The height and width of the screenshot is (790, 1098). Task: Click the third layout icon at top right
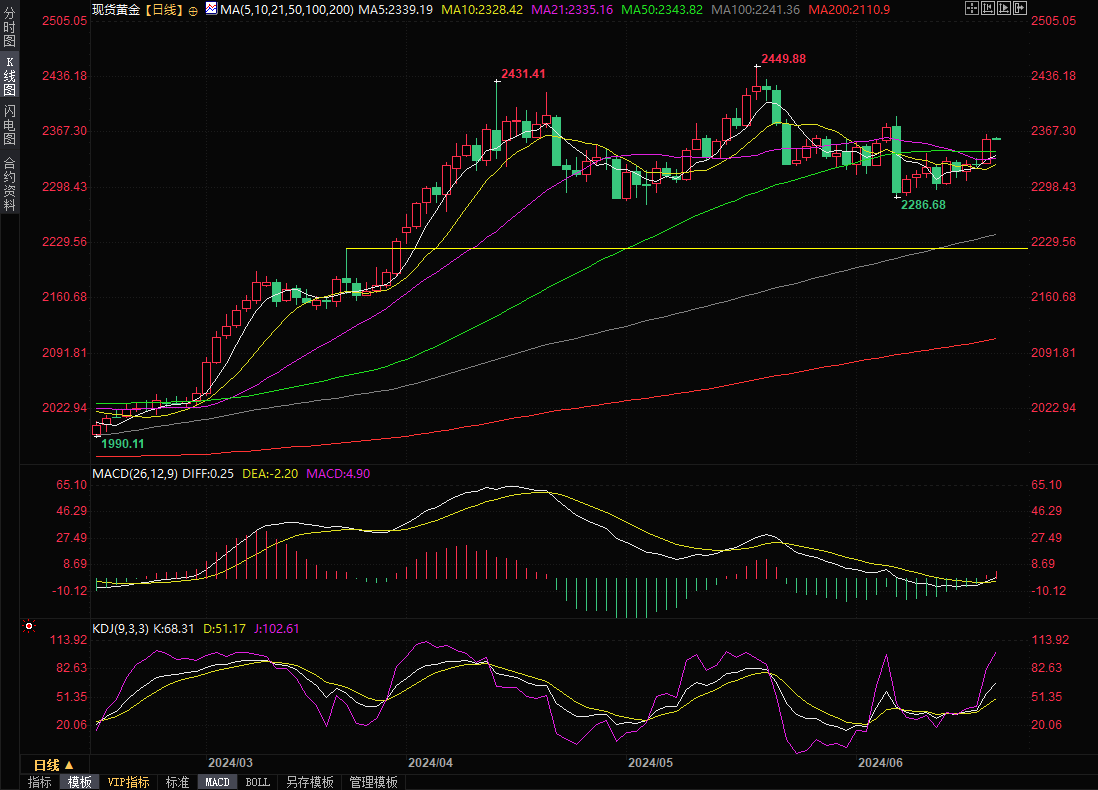[x=1005, y=8]
